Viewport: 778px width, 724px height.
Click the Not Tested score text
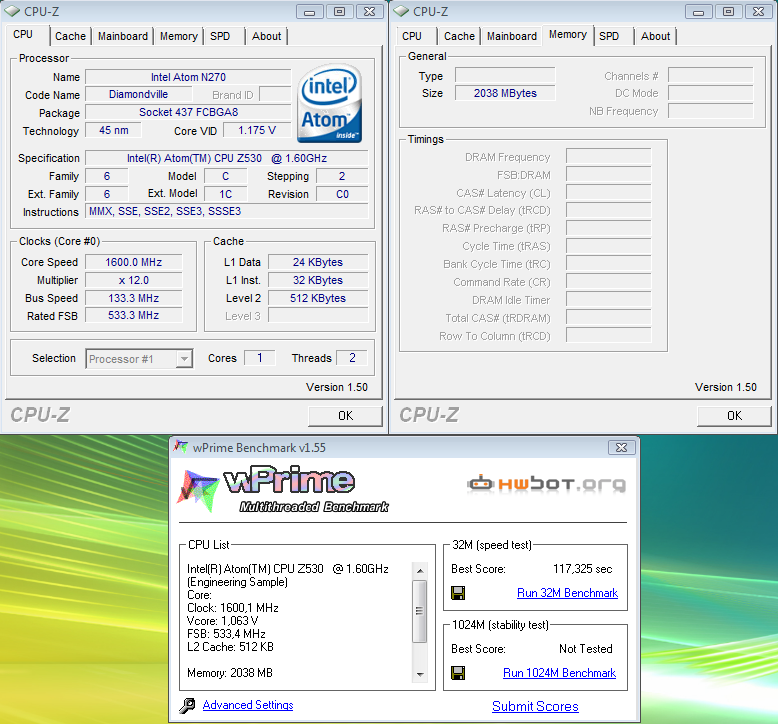pos(585,649)
